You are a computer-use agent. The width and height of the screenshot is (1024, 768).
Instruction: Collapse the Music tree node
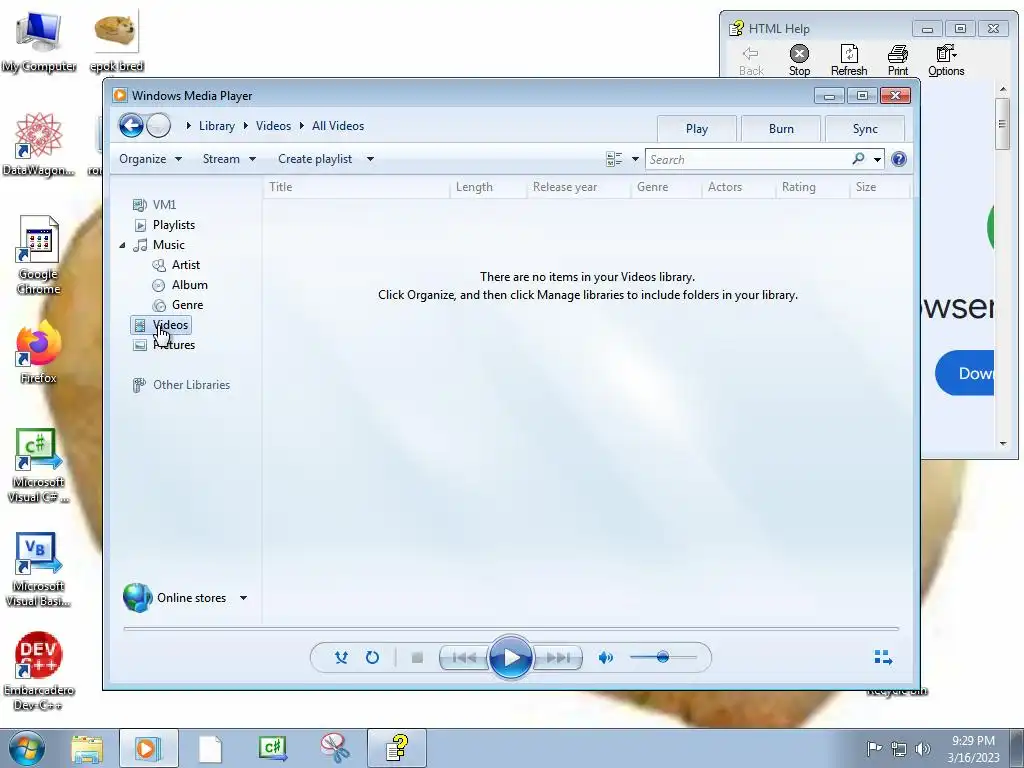click(x=122, y=246)
